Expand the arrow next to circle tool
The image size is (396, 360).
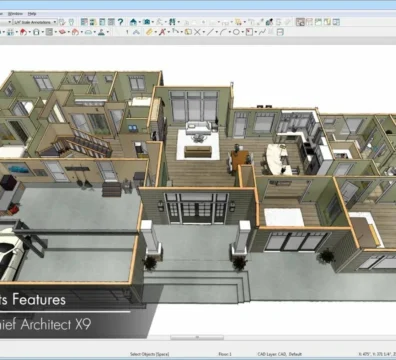pyautogui.click(x=242, y=32)
